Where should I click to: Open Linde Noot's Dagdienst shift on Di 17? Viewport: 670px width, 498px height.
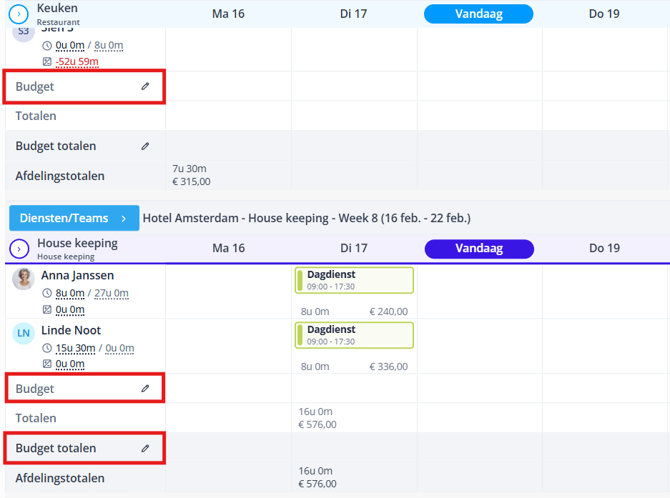point(354,335)
